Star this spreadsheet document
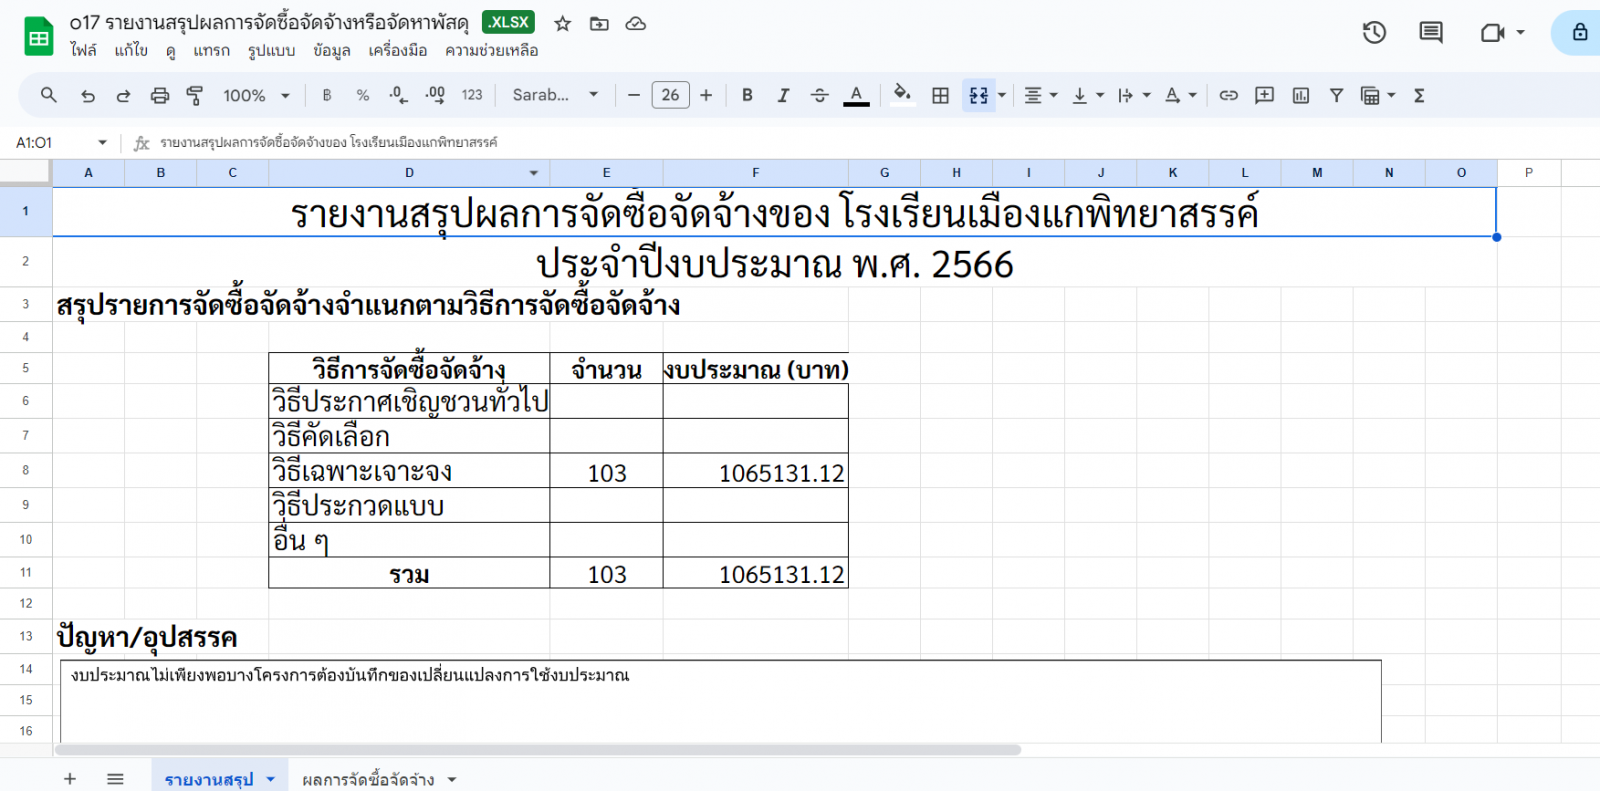Viewport: 1600px width, 791px height. 563,23
